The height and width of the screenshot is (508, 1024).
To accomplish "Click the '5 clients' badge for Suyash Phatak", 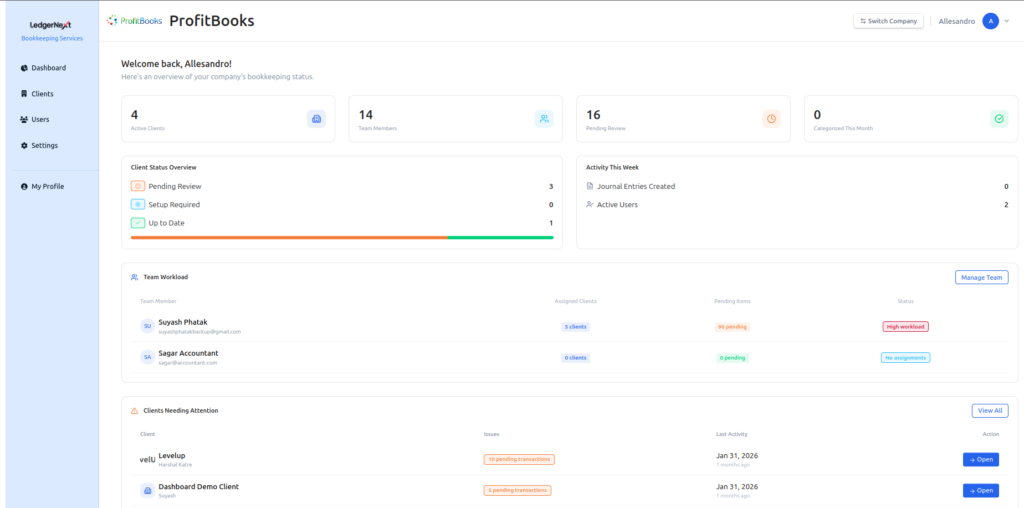I will [x=575, y=326].
